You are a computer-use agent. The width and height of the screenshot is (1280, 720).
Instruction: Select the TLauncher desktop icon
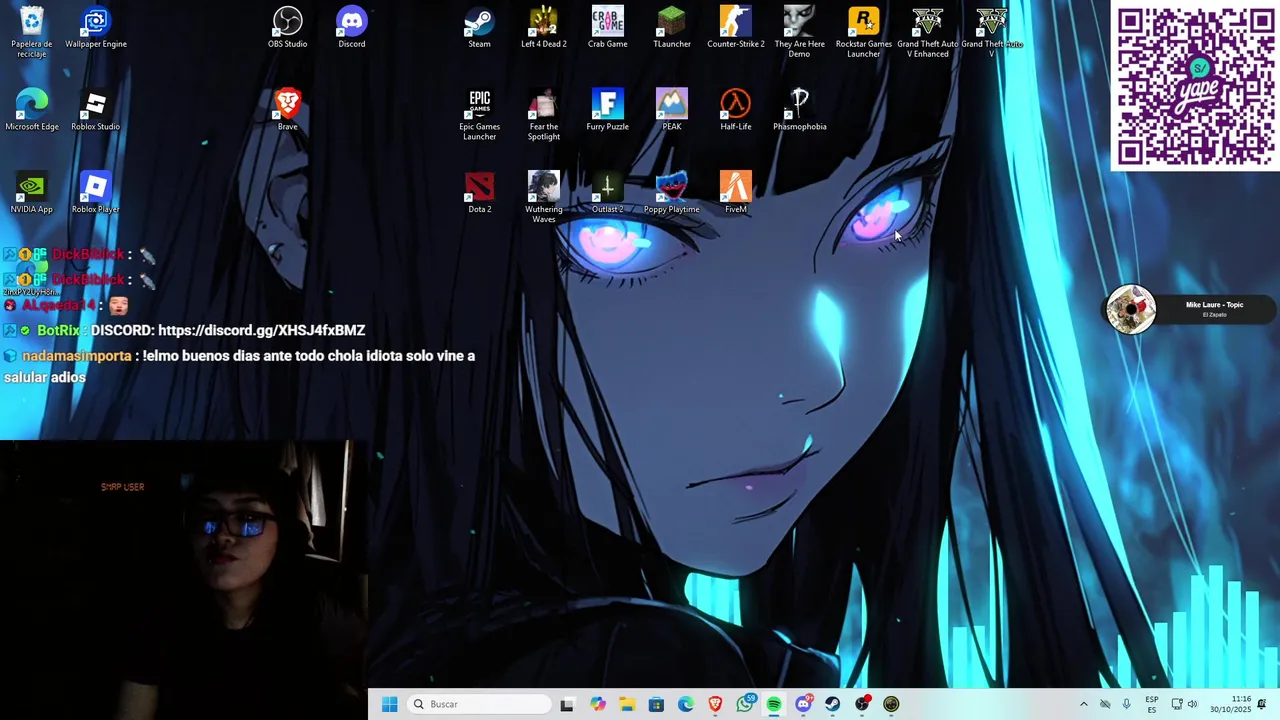pyautogui.click(x=672, y=27)
